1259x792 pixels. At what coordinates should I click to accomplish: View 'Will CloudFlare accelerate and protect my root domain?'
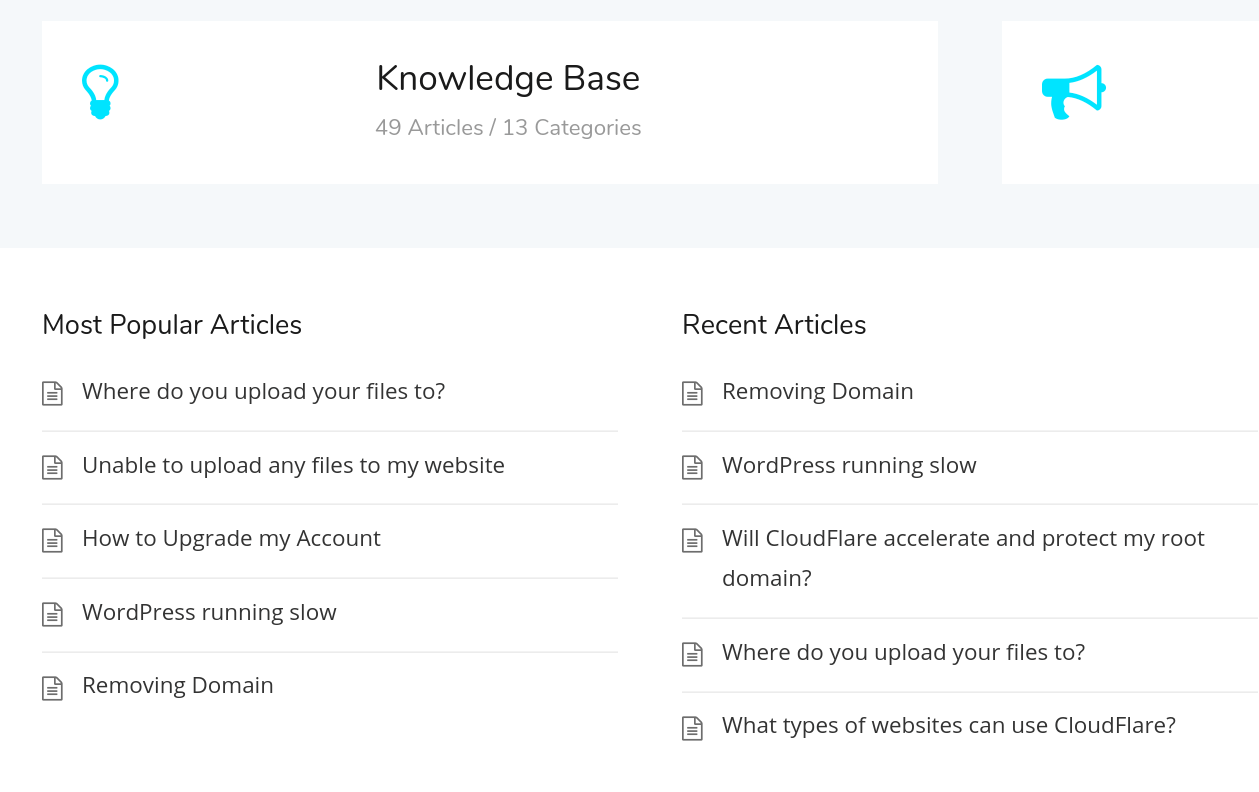point(963,558)
